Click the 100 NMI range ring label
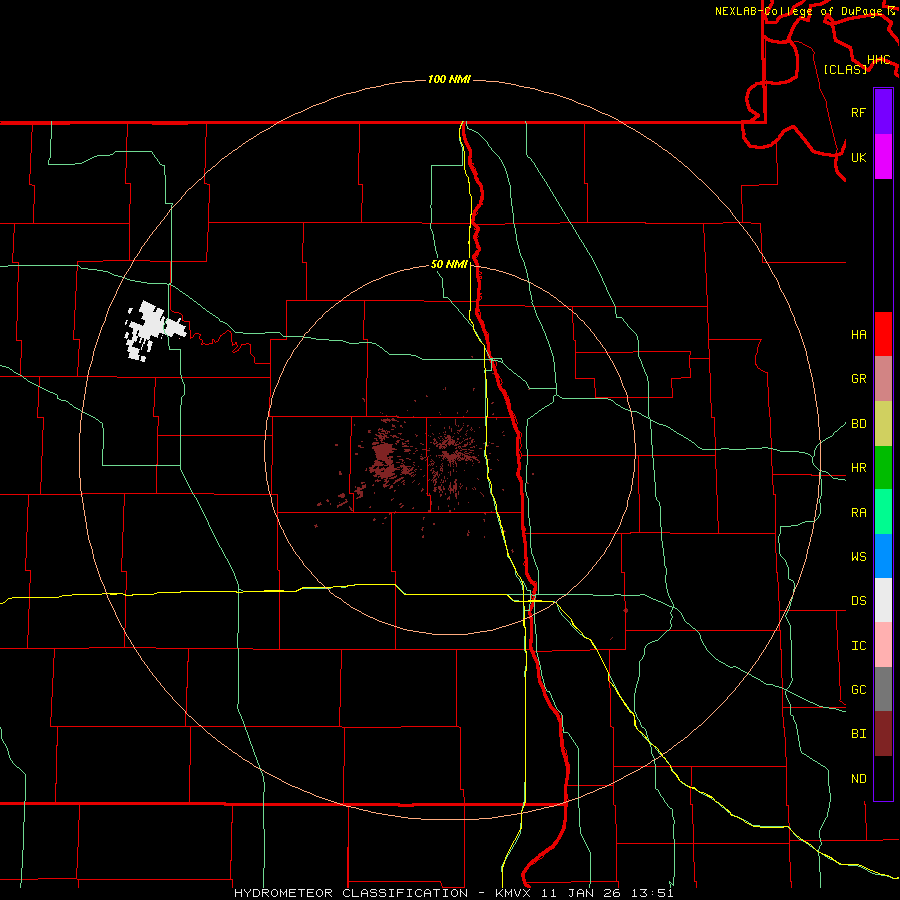Image resolution: width=900 pixels, height=900 pixels. click(449, 79)
